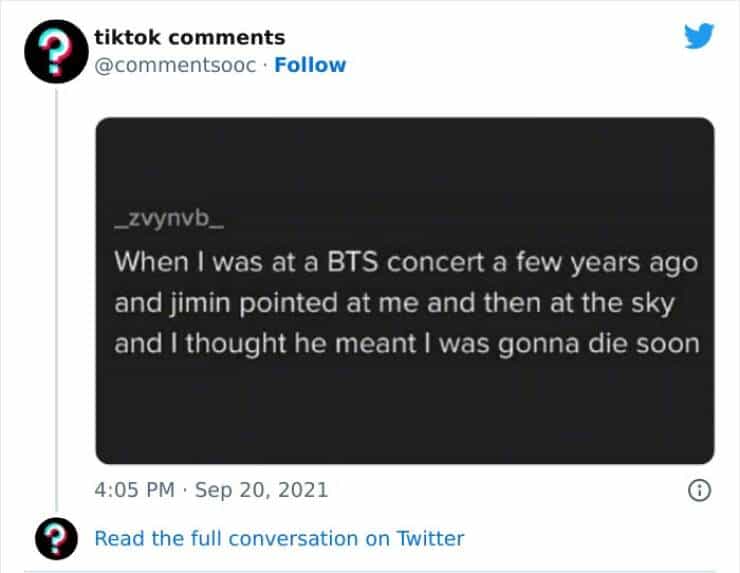
Task: Click the line starting 'When I was'
Action: (404, 263)
